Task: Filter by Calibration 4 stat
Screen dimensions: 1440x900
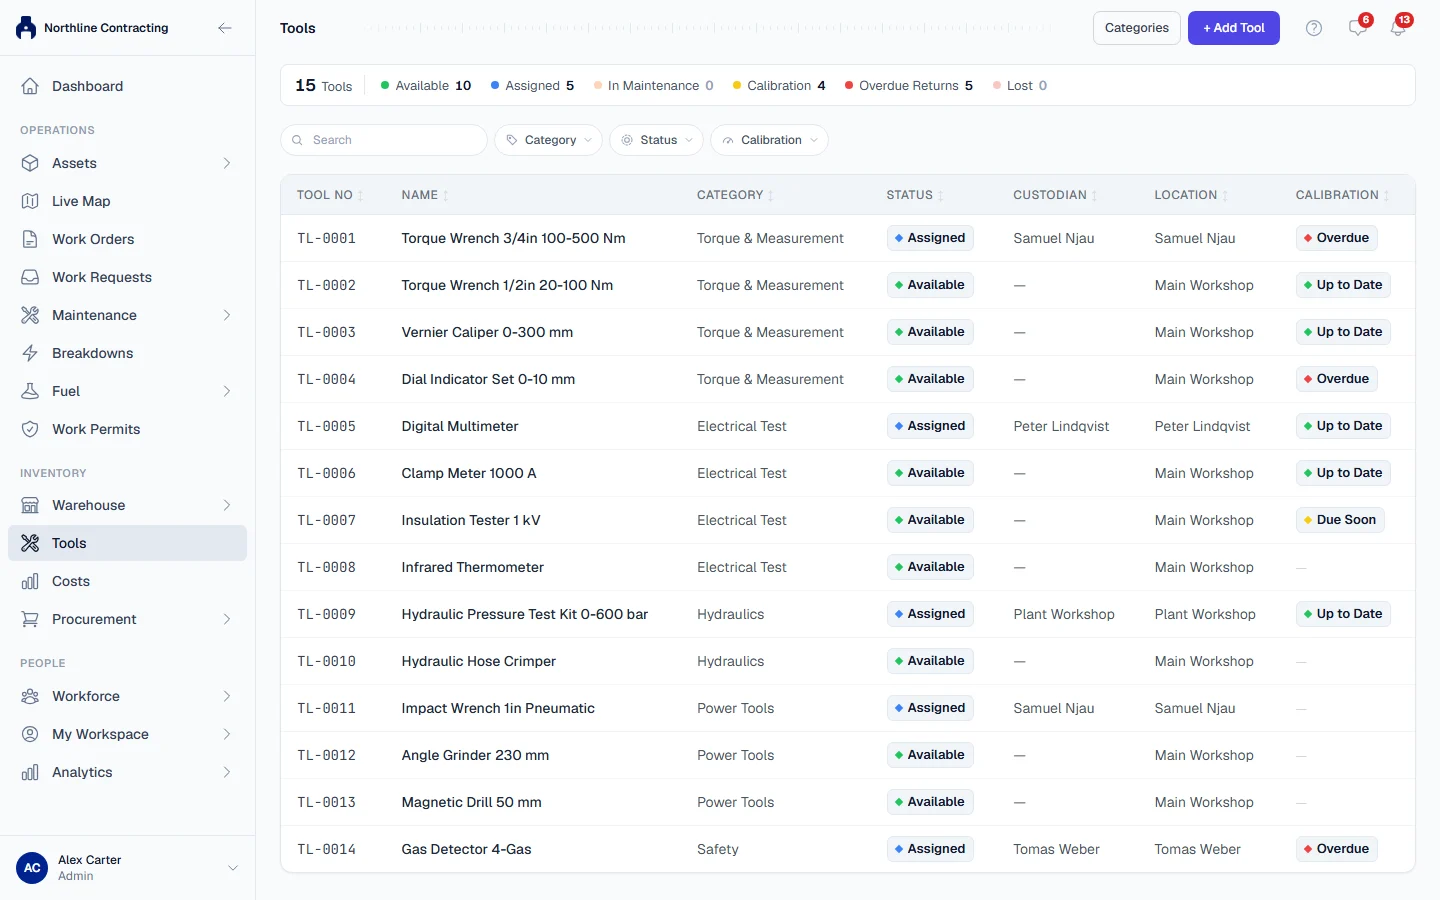Action: pyautogui.click(x=779, y=86)
